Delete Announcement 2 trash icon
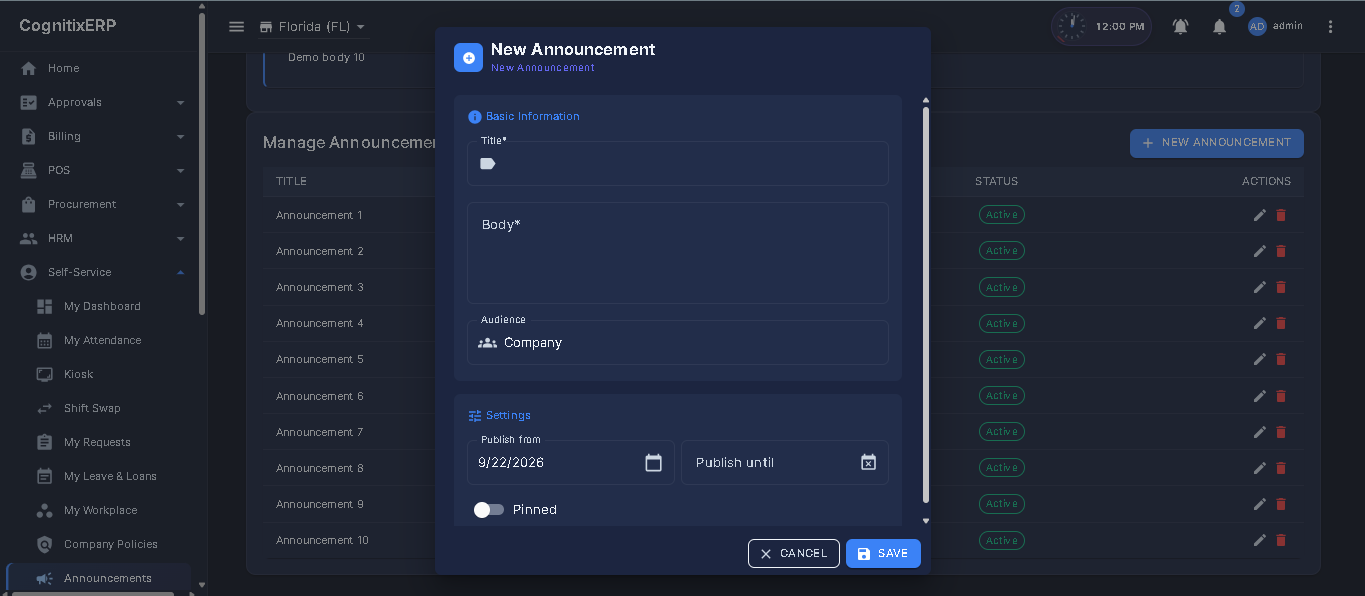This screenshot has height=596, width=1365. coord(1281,251)
